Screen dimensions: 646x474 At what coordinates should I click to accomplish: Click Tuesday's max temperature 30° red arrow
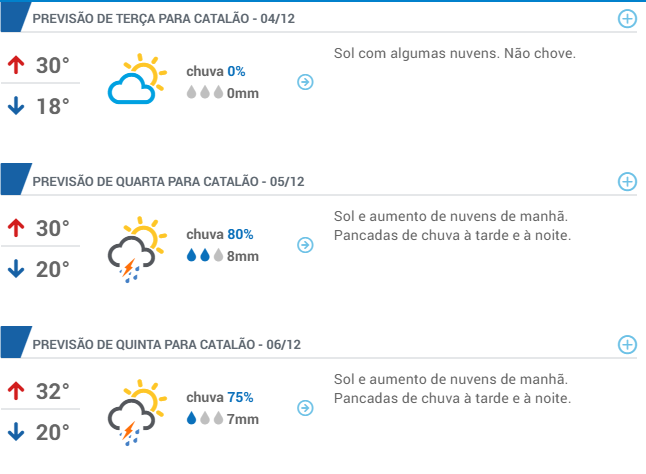[15, 66]
